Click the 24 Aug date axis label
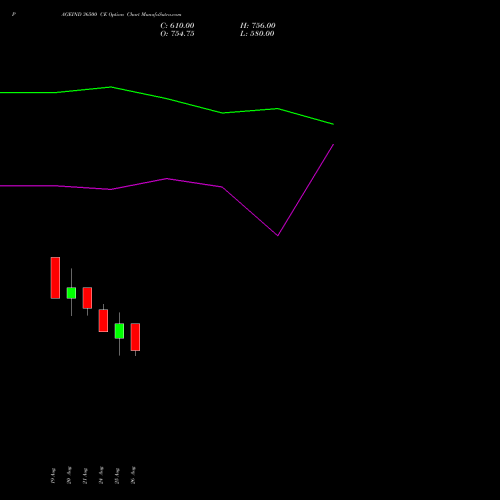The height and width of the screenshot is (500, 500). 101,475
